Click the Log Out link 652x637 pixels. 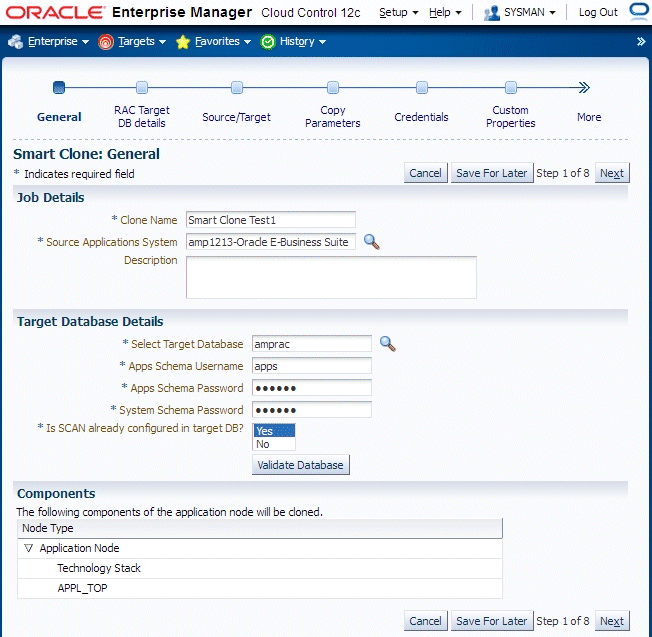pyautogui.click(x=598, y=12)
